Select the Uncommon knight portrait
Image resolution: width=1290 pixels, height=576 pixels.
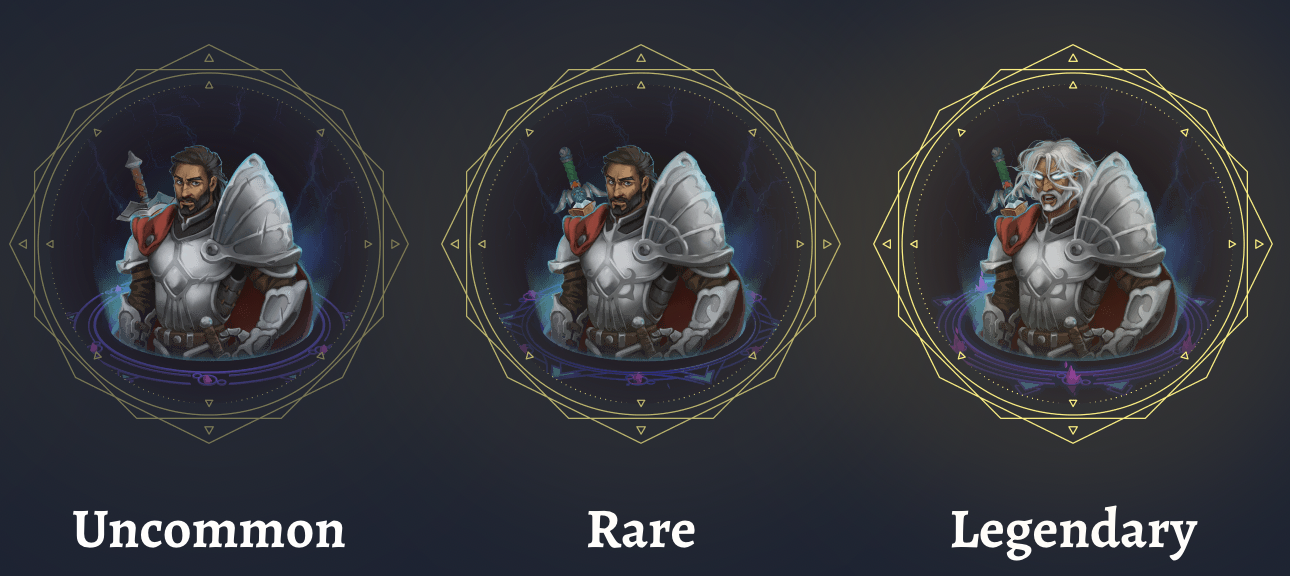[x=209, y=245]
